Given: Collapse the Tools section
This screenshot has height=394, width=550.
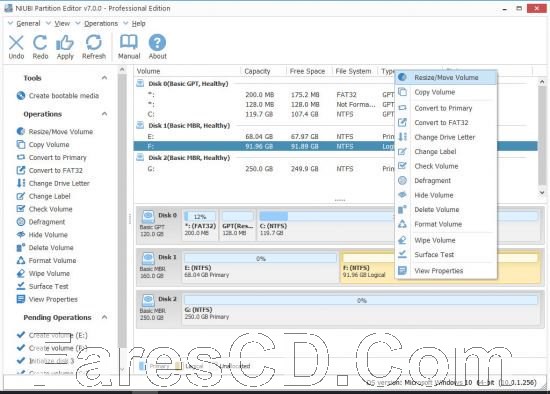Looking at the screenshot, I should (104, 78).
